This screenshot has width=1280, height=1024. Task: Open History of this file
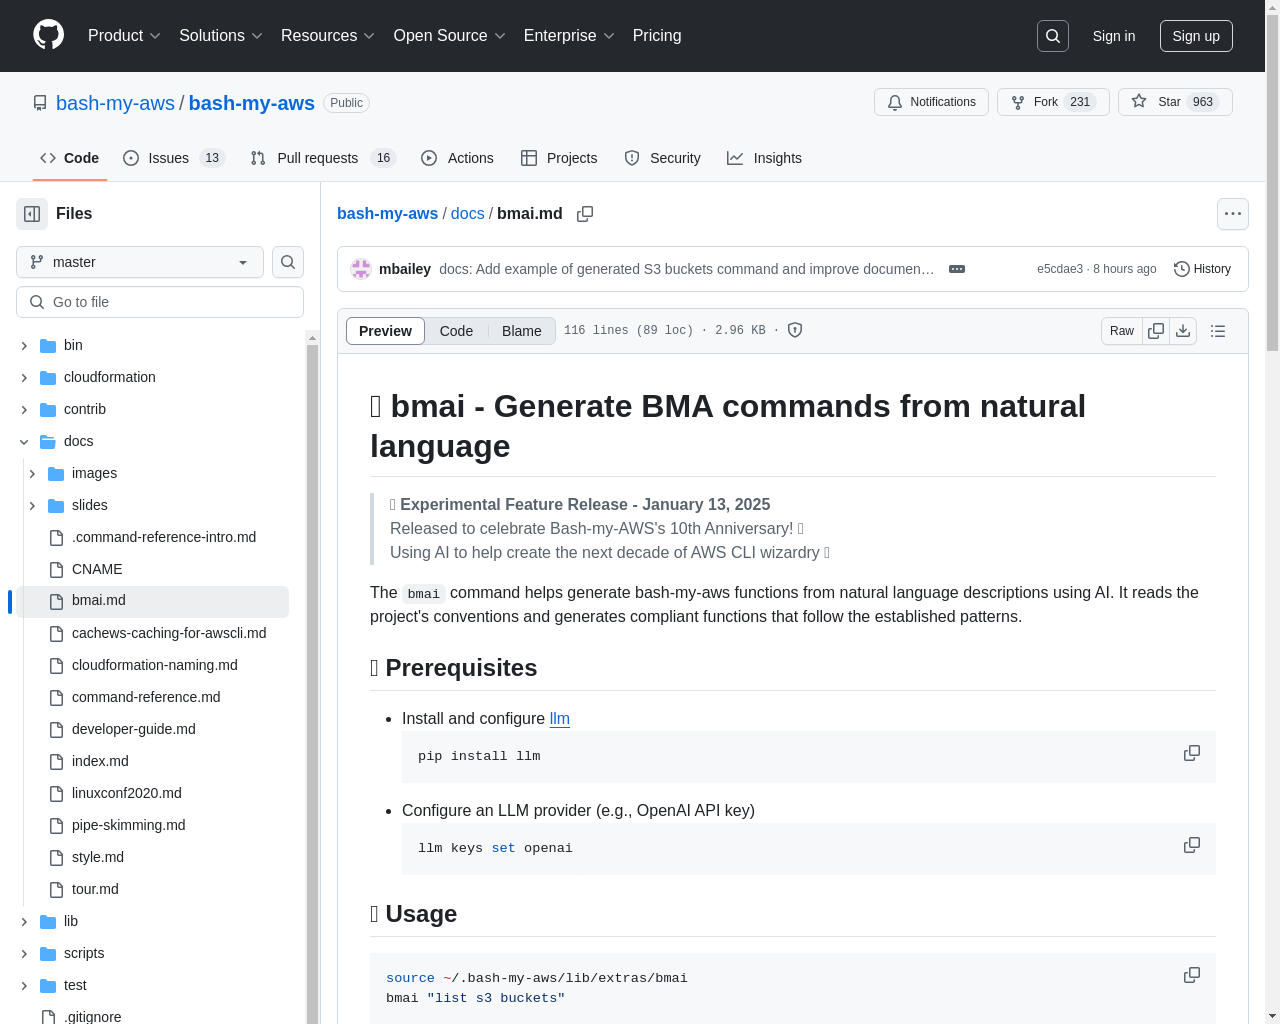[x=1202, y=269]
